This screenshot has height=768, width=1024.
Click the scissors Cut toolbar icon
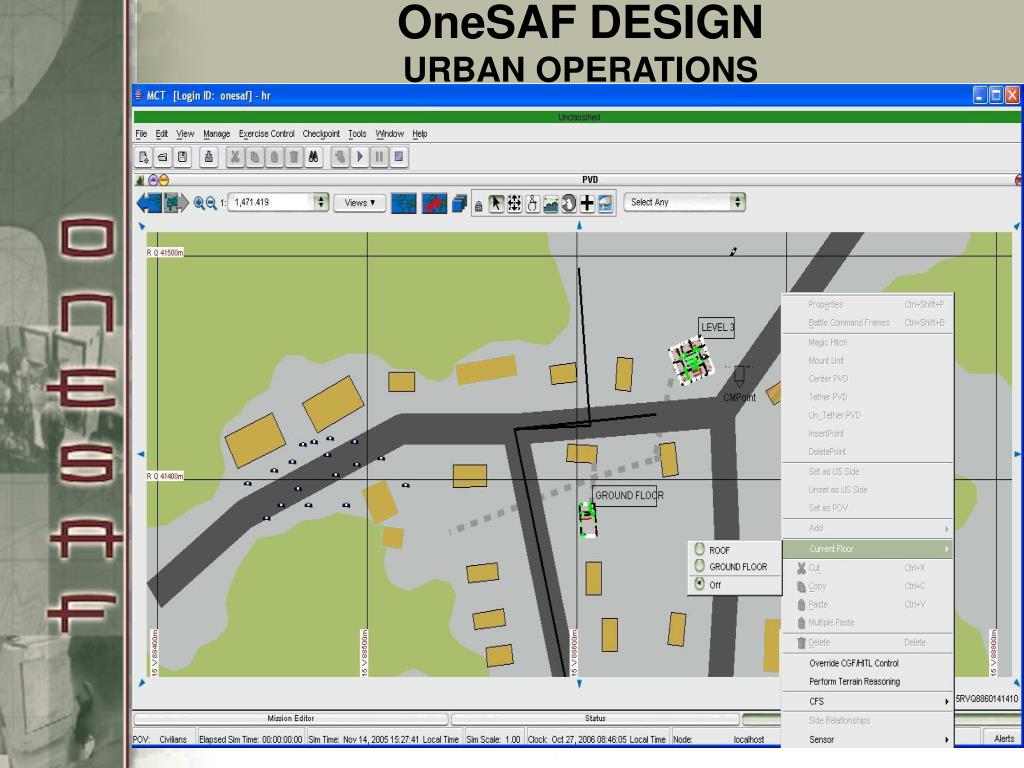235,157
